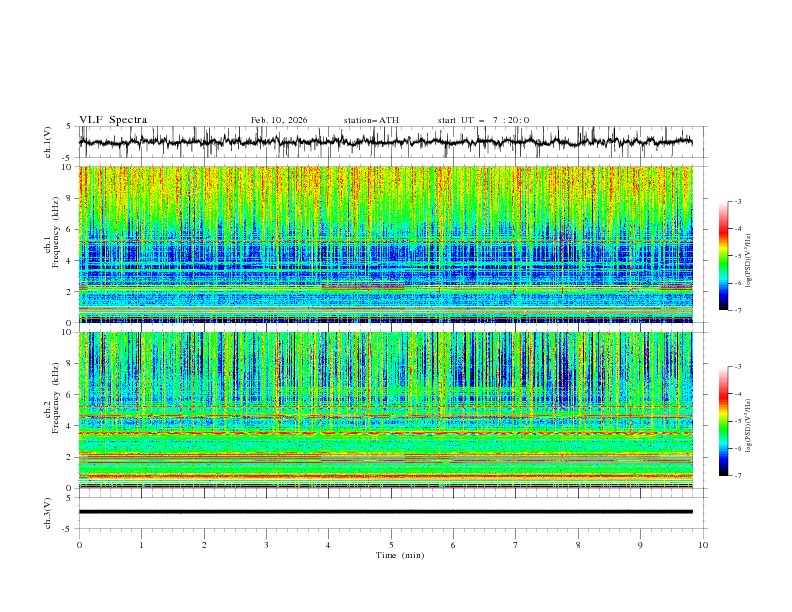Click the thick black ch.3 voltage trace
The height and width of the screenshot is (612, 792).
pos(386,512)
